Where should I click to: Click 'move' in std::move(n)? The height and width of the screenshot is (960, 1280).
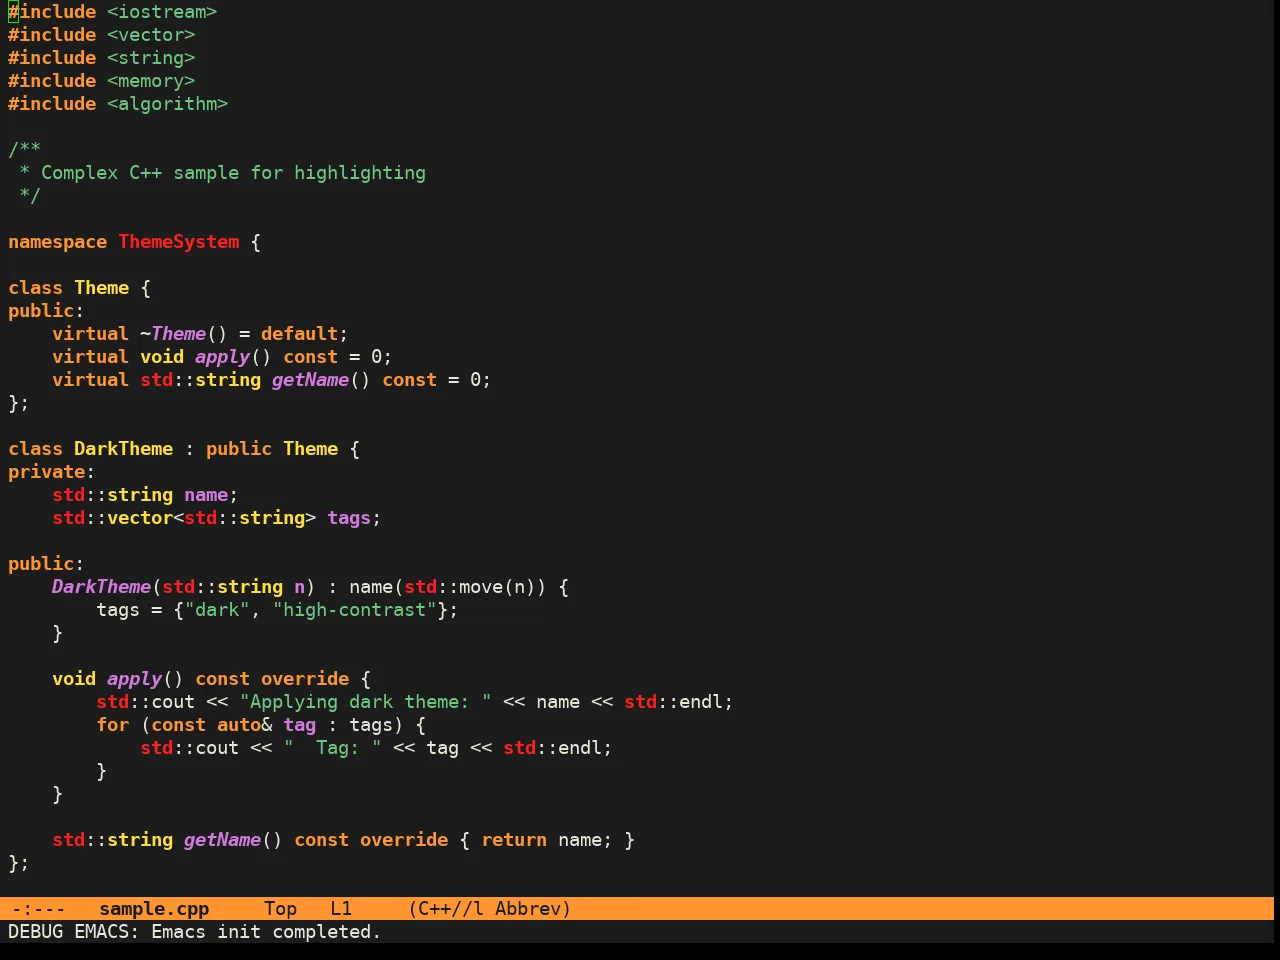[482, 587]
